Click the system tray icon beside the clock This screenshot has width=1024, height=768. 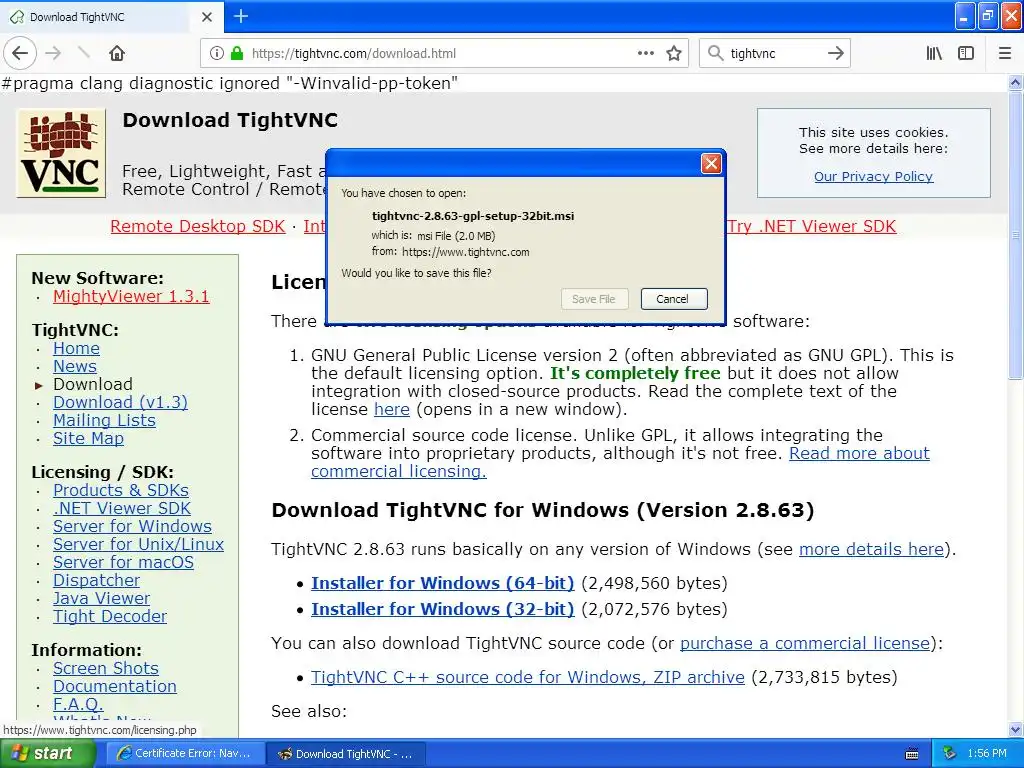[950, 754]
